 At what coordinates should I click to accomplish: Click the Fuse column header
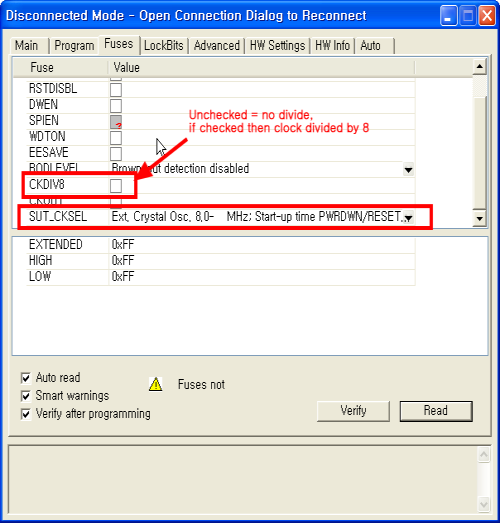click(60, 68)
